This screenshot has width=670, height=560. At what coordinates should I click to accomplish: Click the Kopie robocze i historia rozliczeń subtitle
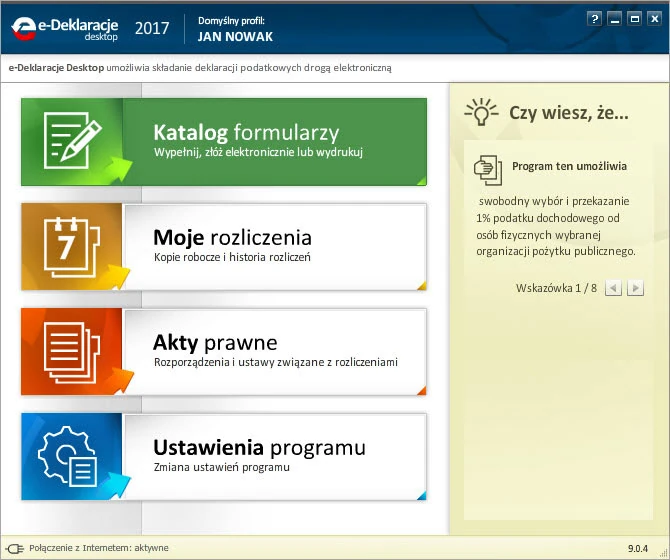pos(232,257)
